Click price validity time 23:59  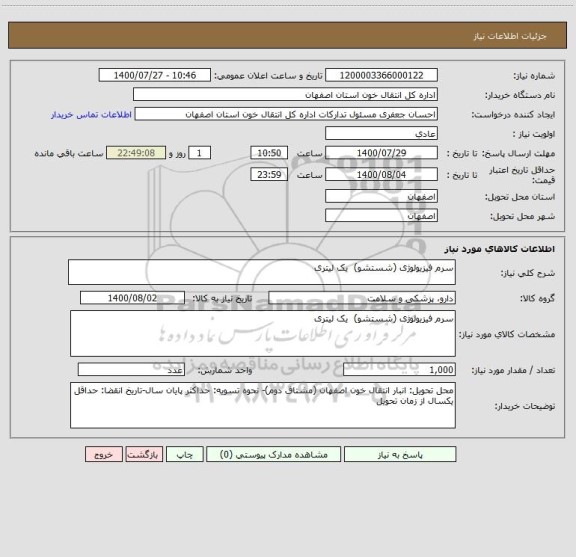(269, 175)
